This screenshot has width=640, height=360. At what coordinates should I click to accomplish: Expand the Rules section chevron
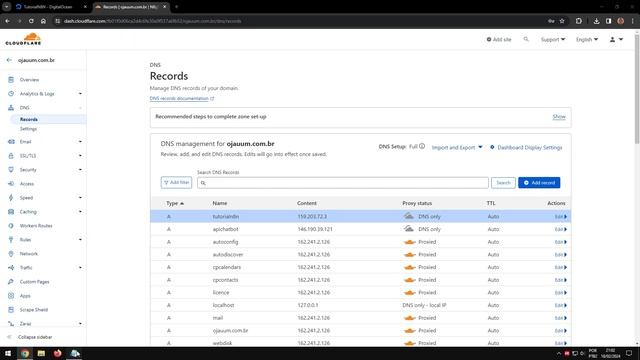pos(80,240)
